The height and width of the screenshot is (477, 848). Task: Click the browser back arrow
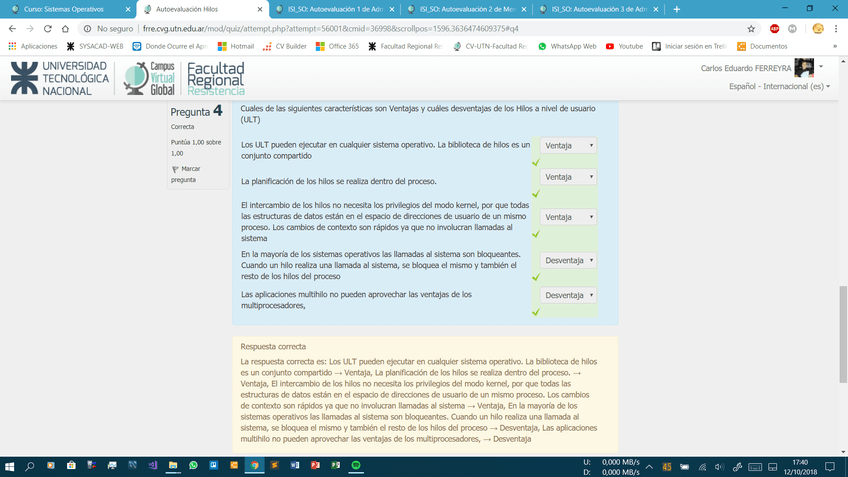click(13, 29)
